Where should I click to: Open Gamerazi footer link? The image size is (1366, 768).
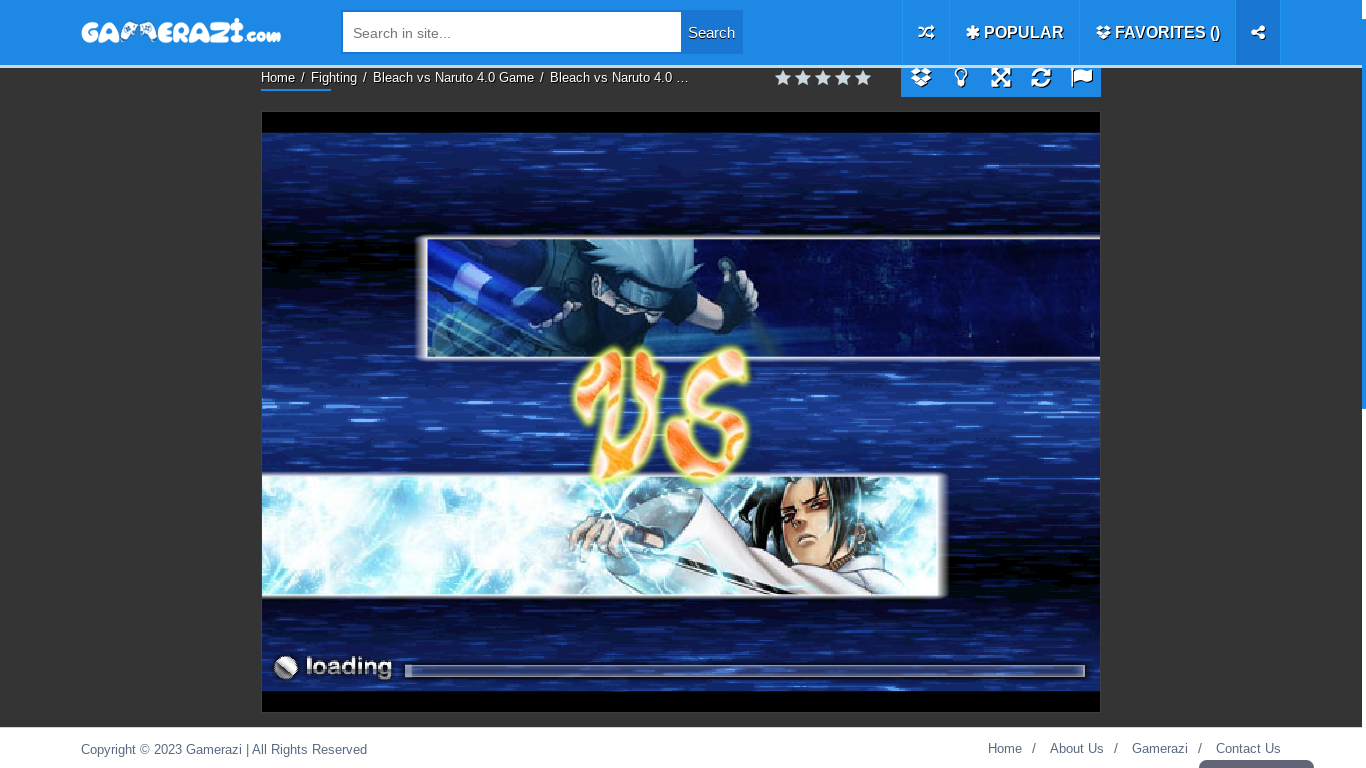click(x=1160, y=749)
